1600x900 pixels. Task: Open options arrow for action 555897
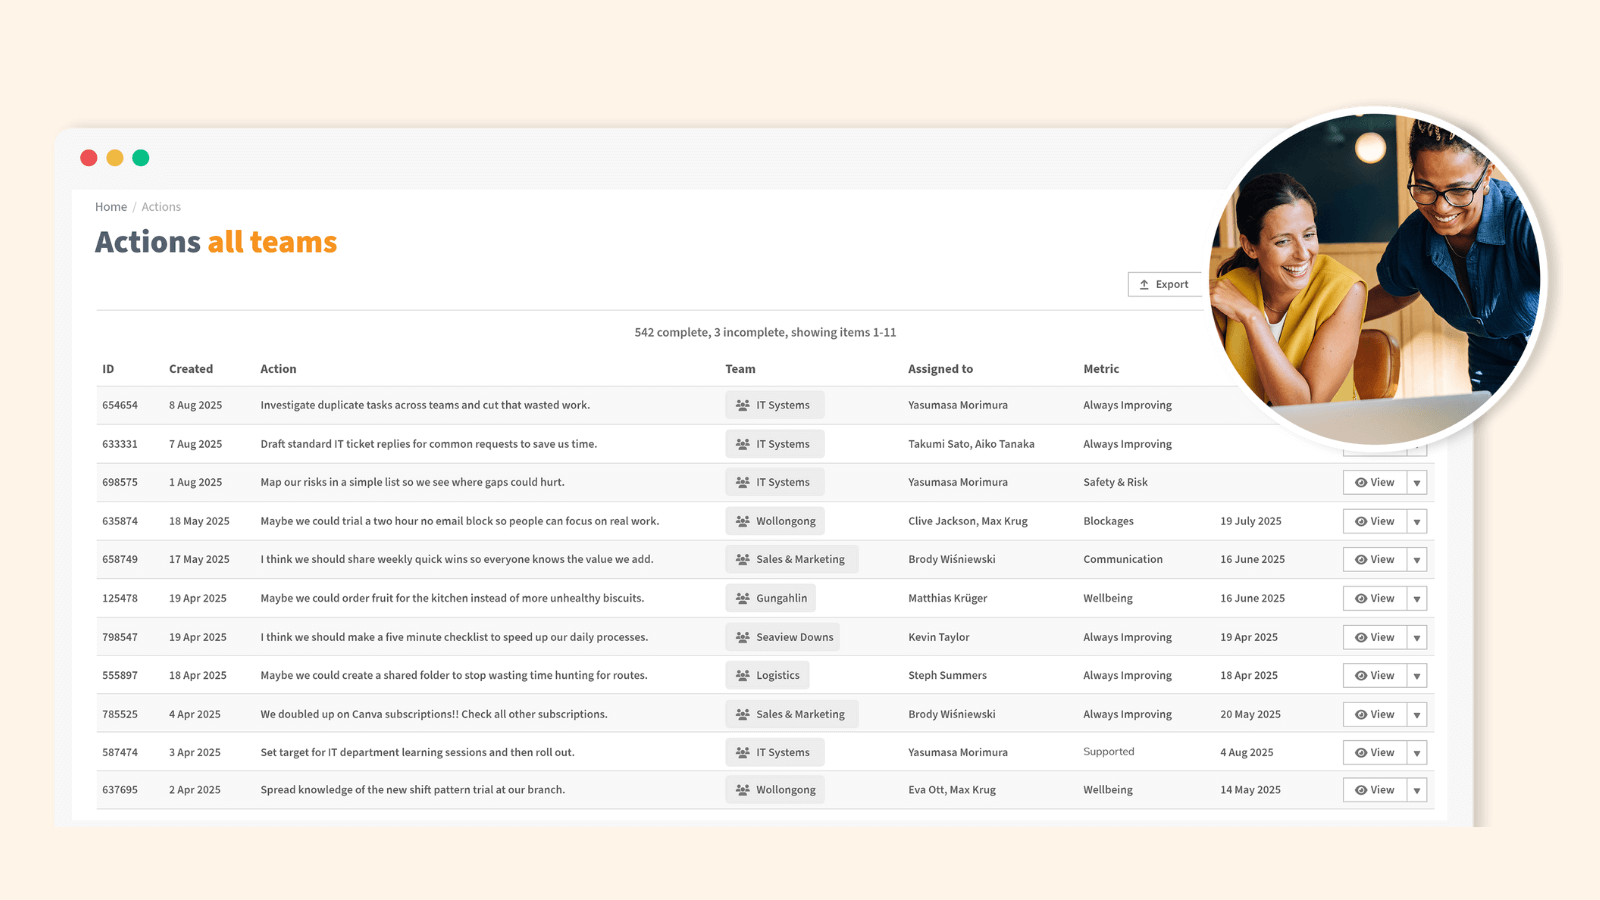point(1417,676)
